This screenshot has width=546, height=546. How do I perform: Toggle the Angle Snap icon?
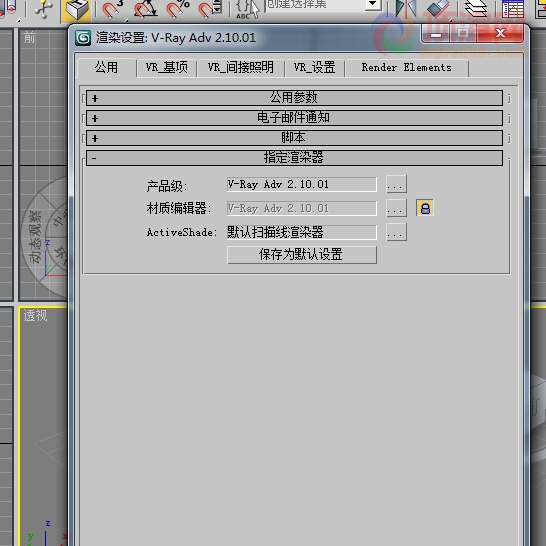click(x=145, y=9)
